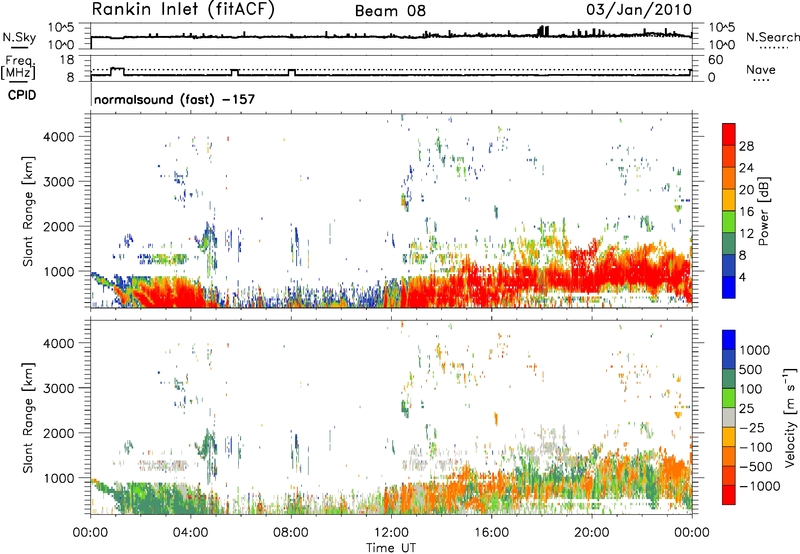The height and width of the screenshot is (554, 800).
Task: Click the "normalsound (fast) -157" mode text
Action: pyautogui.click(x=174, y=99)
